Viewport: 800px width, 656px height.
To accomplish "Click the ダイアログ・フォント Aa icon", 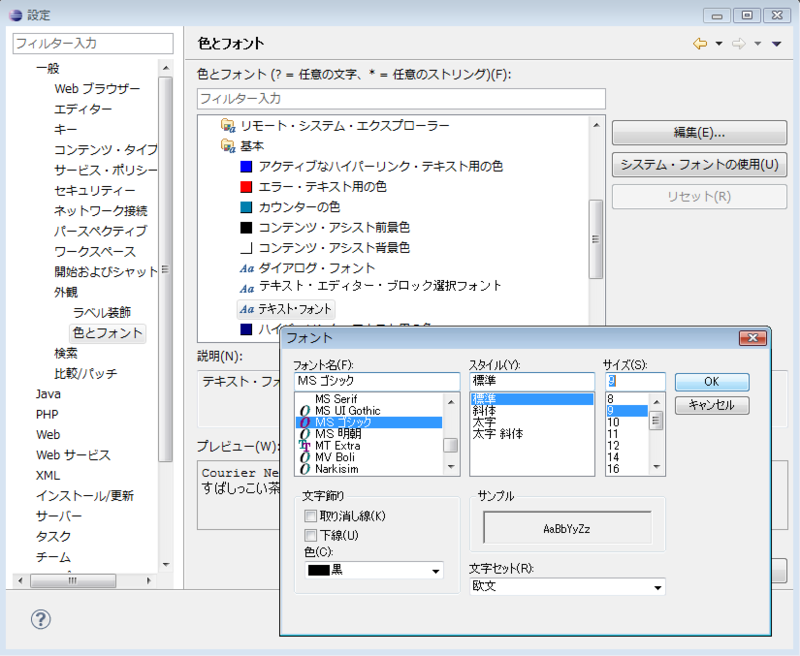I will pyautogui.click(x=247, y=268).
